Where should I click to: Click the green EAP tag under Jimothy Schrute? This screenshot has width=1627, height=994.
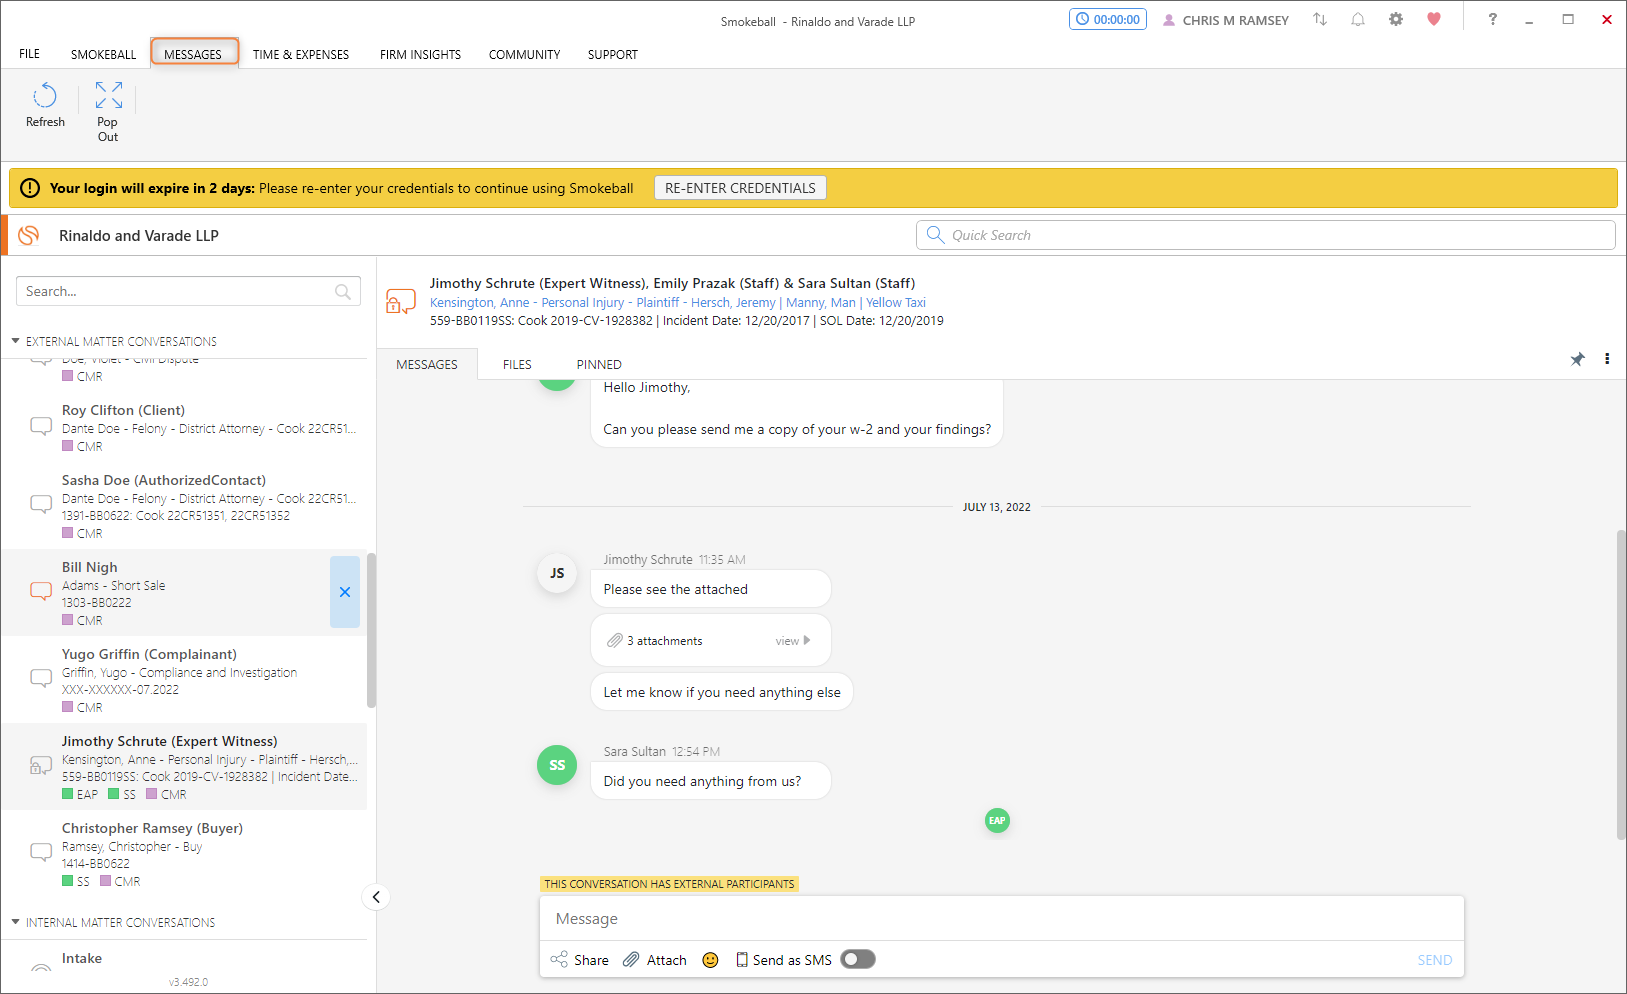(x=80, y=795)
